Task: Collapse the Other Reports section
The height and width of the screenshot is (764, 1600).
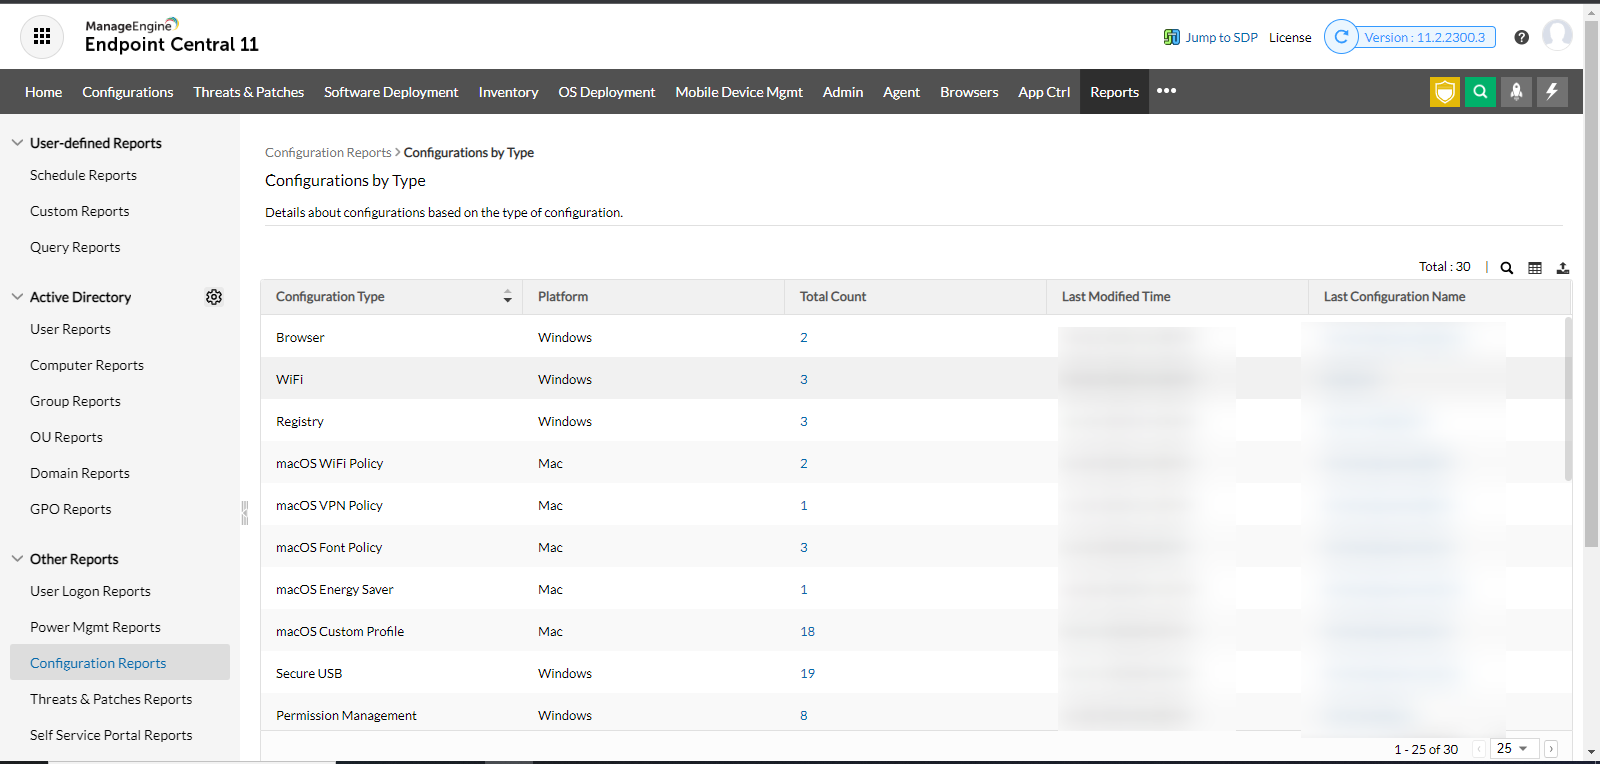Action: pyautogui.click(x=17, y=559)
